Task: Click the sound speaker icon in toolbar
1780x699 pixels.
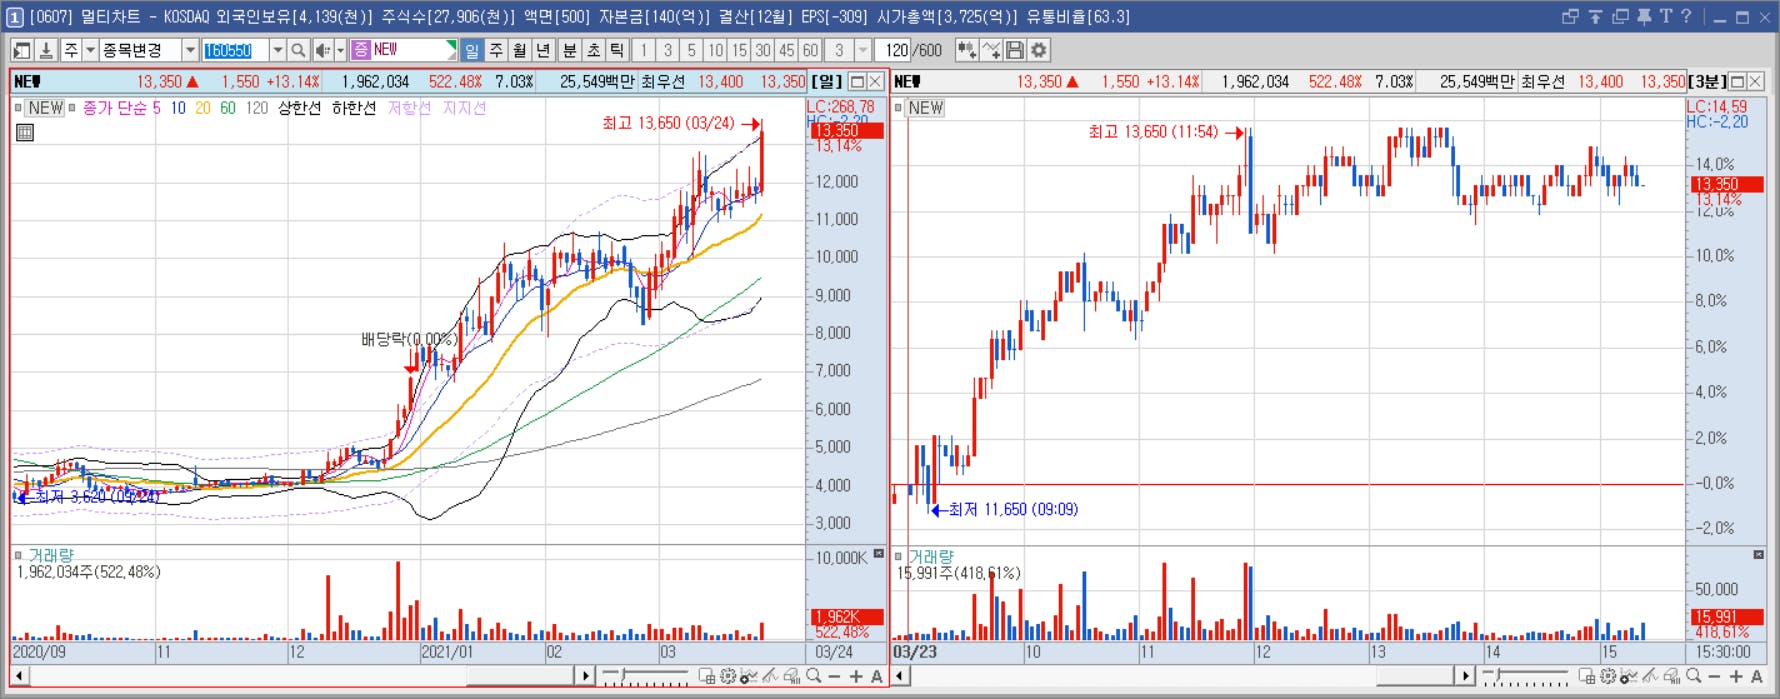Action: [x=323, y=50]
